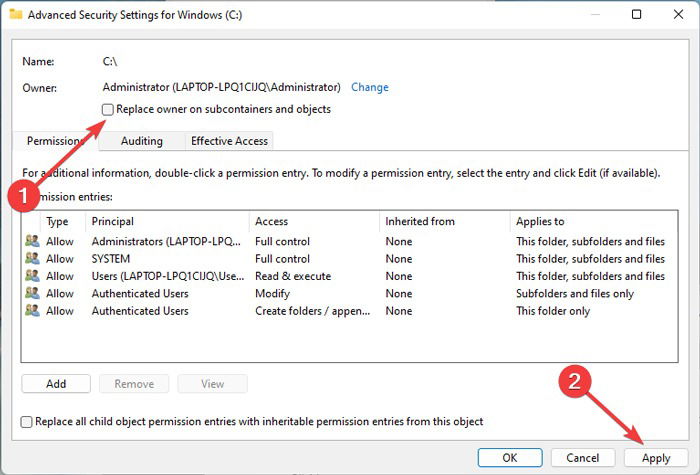Select the SYSTEM principal entry
The width and height of the screenshot is (700, 475).
[111, 259]
